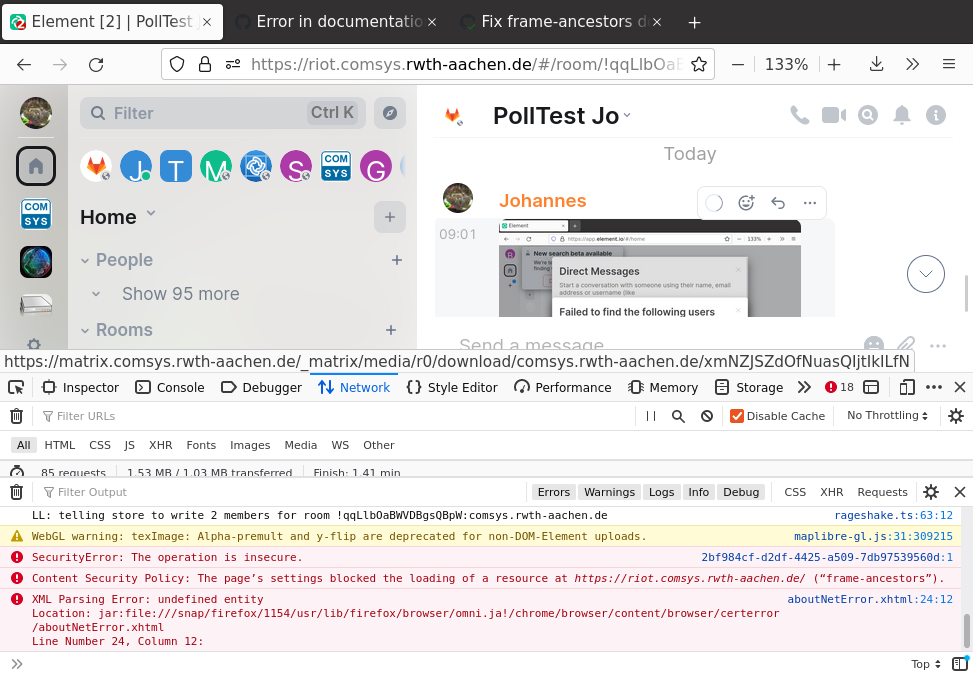Screen dimensions: 973x696
Task: Open PollTest Jo room name dropdown
Action: click(x=627, y=115)
